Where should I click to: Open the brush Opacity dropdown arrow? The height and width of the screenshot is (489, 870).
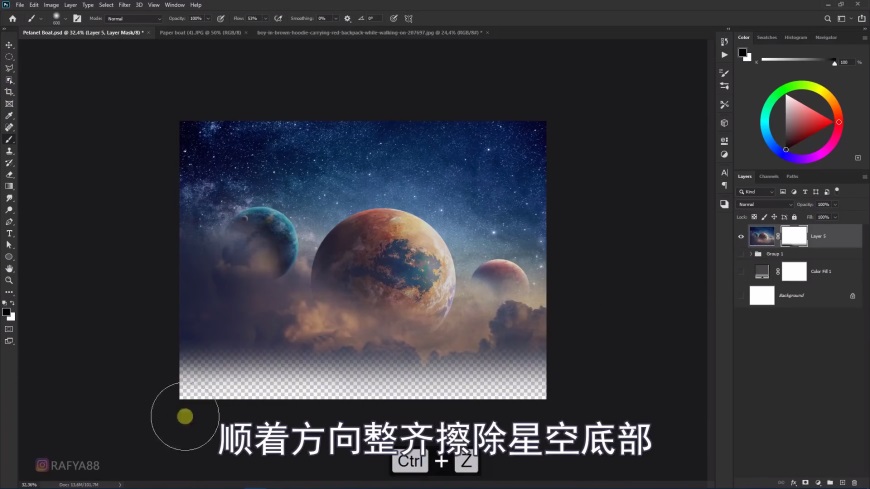click(x=208, y=18)
